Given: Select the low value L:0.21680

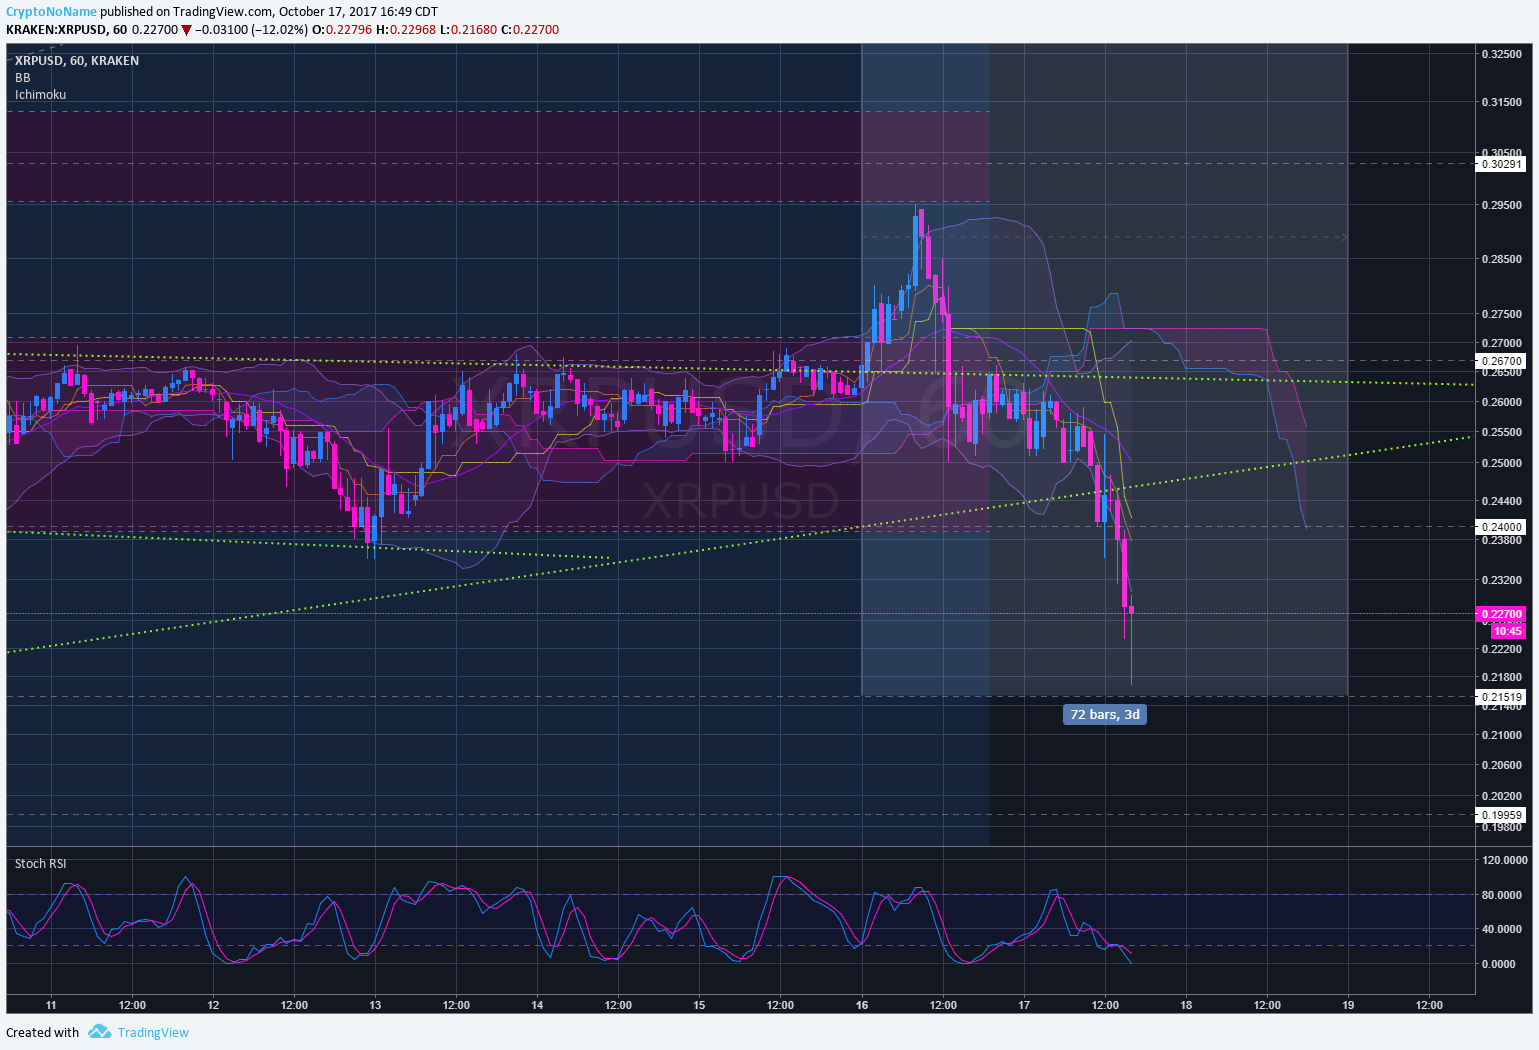Looking at the screenshot, I should tap(468, 30).
